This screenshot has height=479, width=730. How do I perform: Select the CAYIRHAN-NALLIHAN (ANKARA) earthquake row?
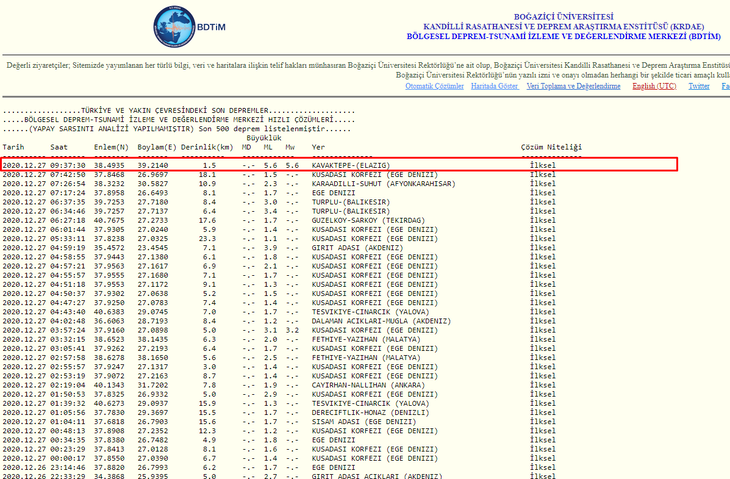click(359, 384)
